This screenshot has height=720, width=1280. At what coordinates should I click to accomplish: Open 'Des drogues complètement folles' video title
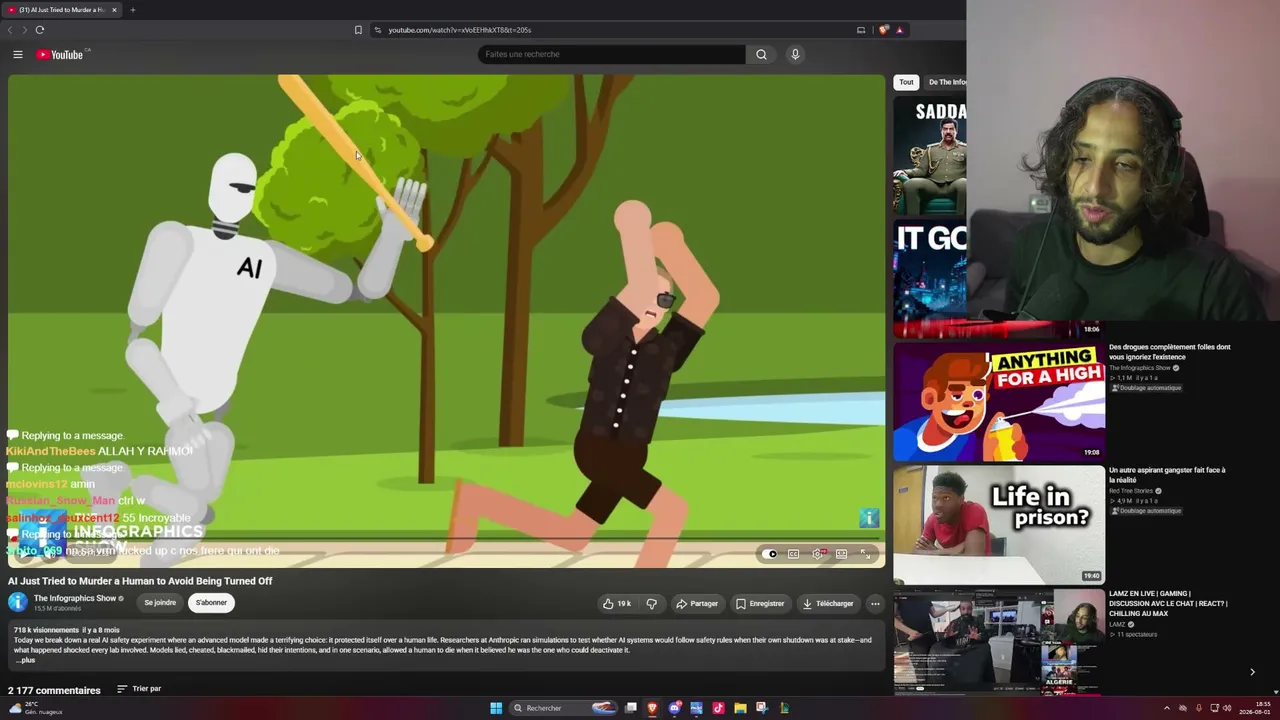[1170, 352]
